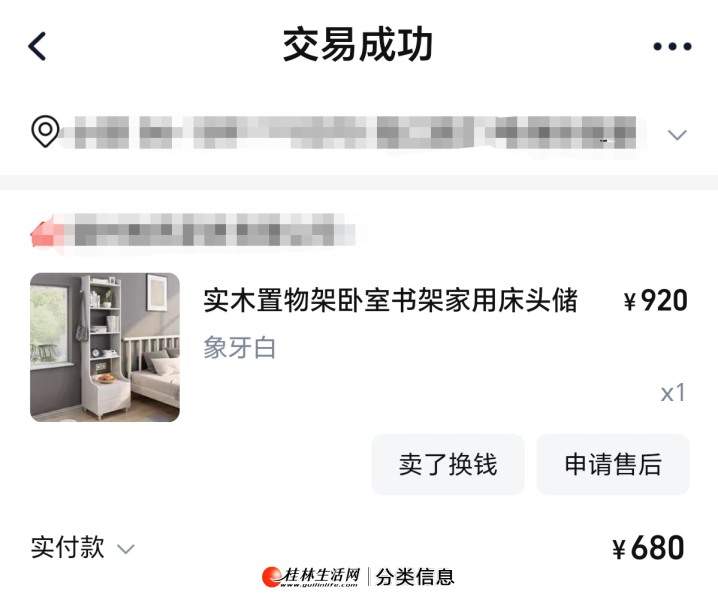Tap the ¥680 actual payment amount
The image size is (718, 600).
(648, 548)
